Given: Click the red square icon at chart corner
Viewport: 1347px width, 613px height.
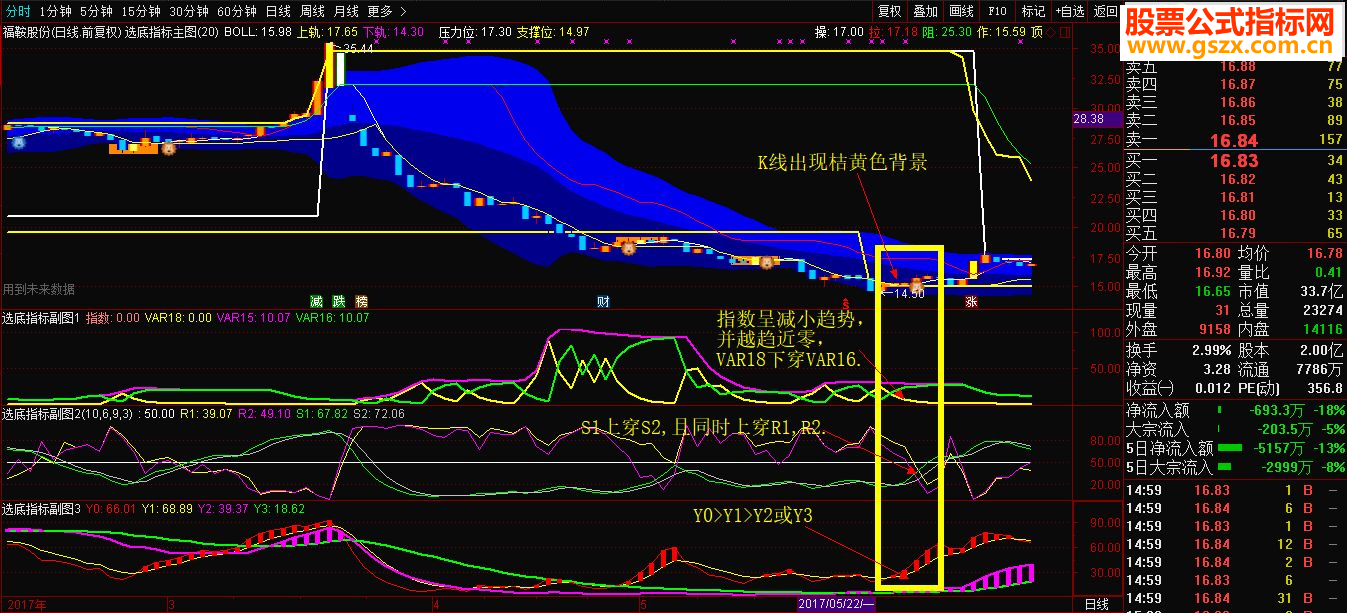Looking at the screenshot, I should coord(1065,31).
